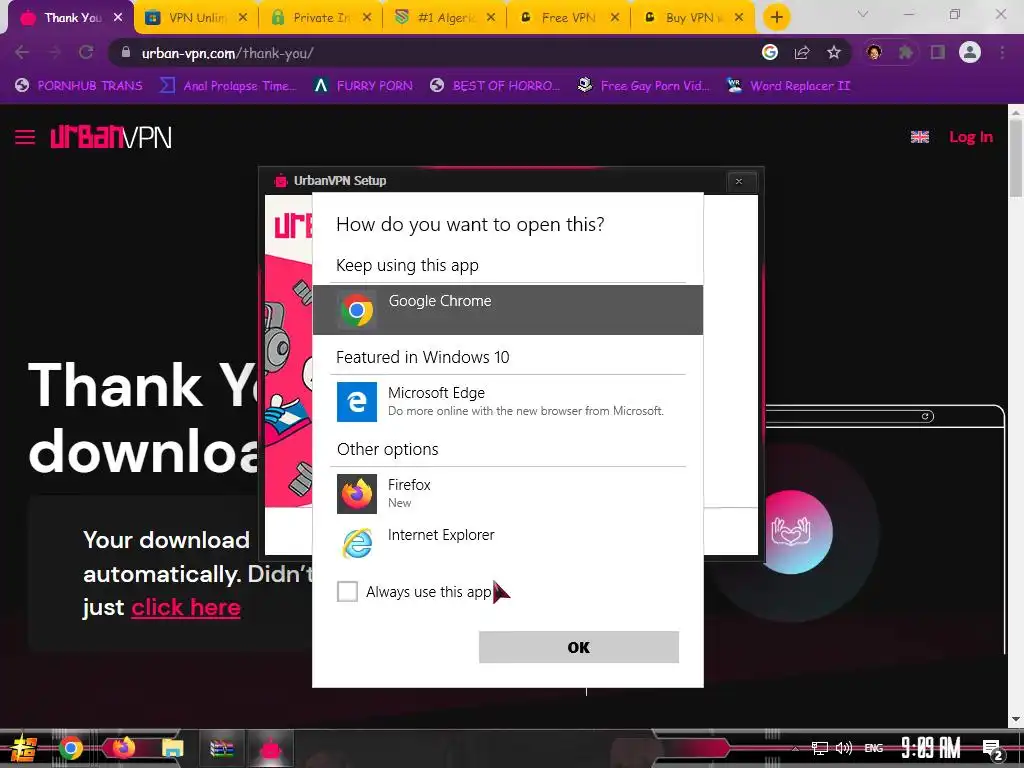Pick Firefox from Other options
This screenshot has height=768, width=1024.
[508, 494]
